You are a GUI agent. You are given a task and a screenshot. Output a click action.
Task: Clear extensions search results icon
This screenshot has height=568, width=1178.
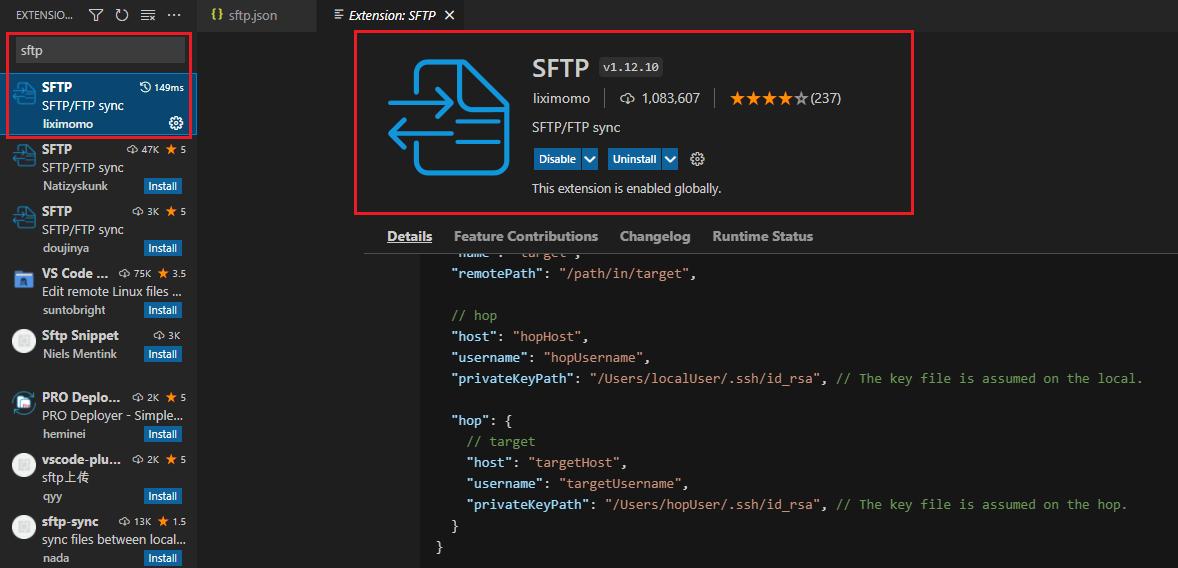tap(147, 15)
